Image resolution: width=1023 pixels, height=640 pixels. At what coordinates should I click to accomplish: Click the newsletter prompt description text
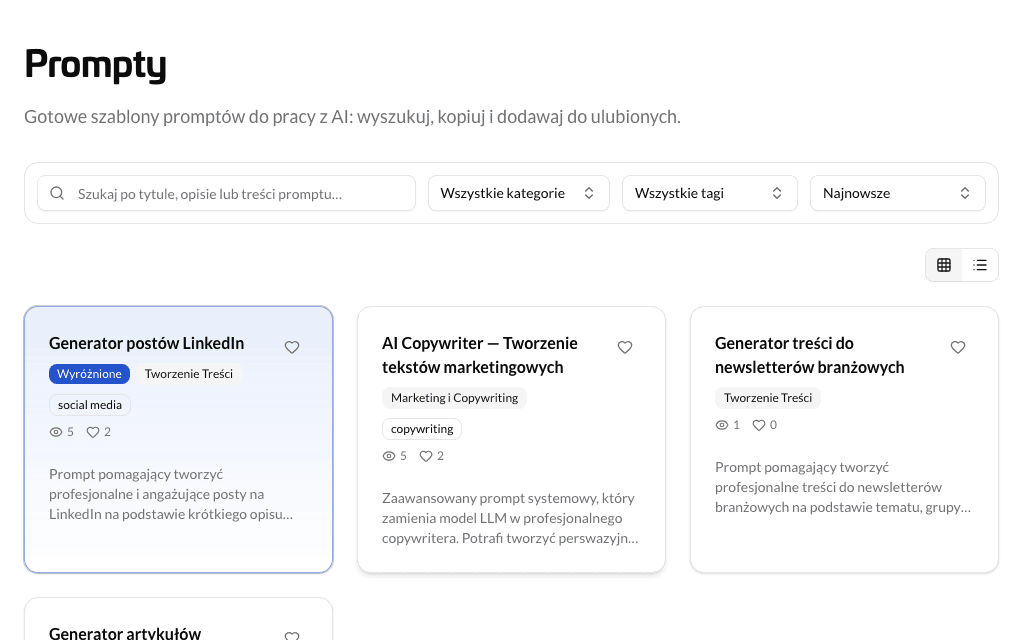pos(843,487)
